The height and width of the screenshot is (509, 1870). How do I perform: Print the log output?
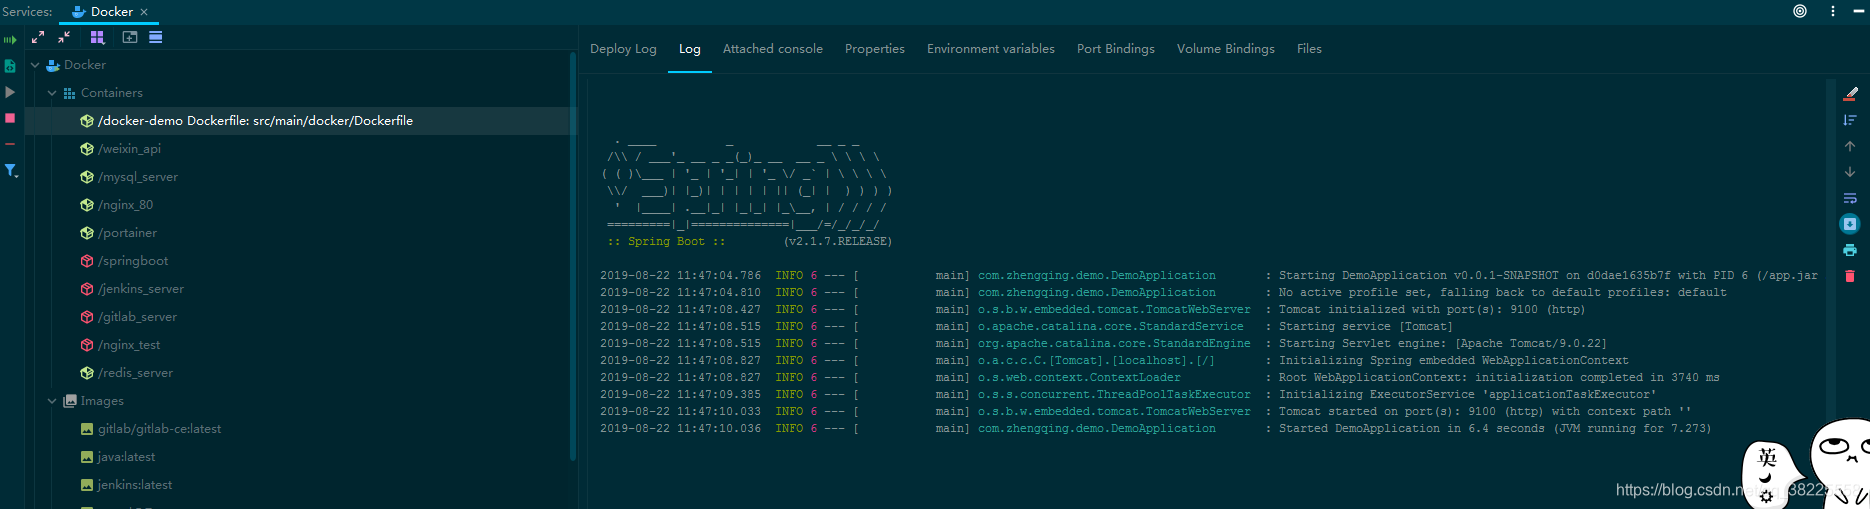point(1850,250)
